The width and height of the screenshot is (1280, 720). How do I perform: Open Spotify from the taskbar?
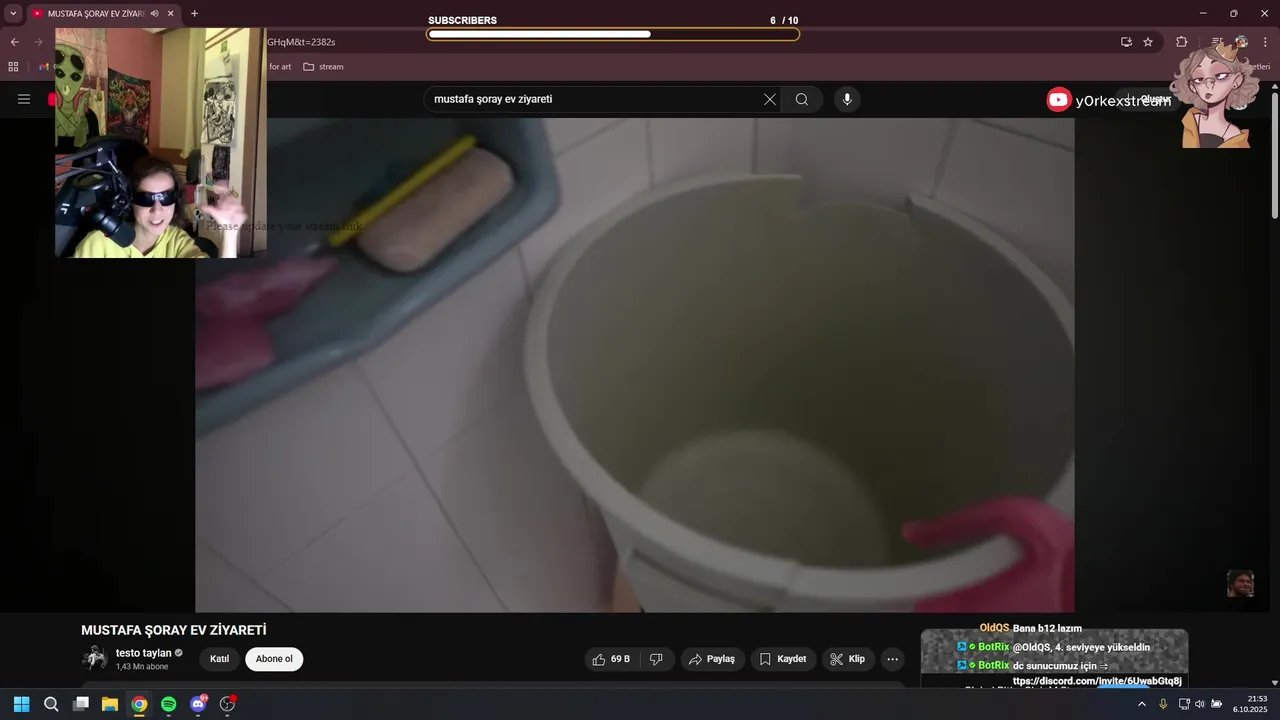tap(169, 704)
